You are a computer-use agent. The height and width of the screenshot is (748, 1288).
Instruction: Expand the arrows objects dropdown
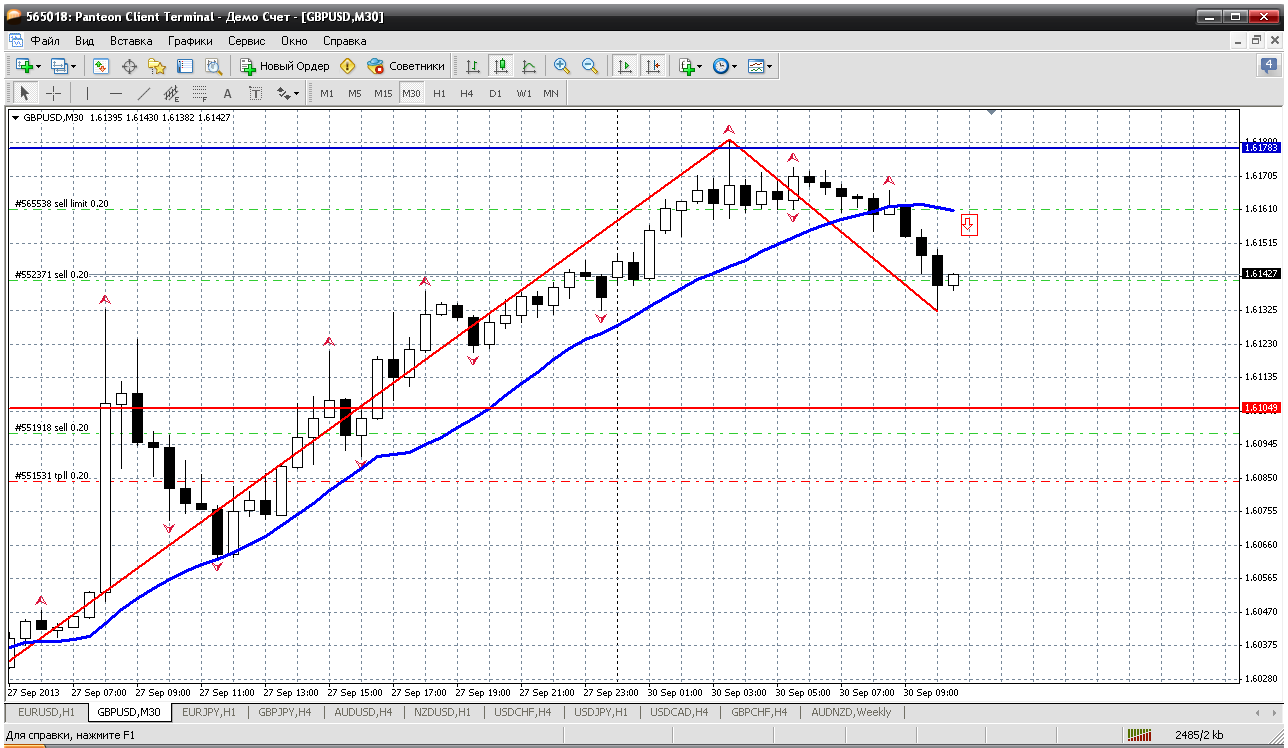pos(295,93)
